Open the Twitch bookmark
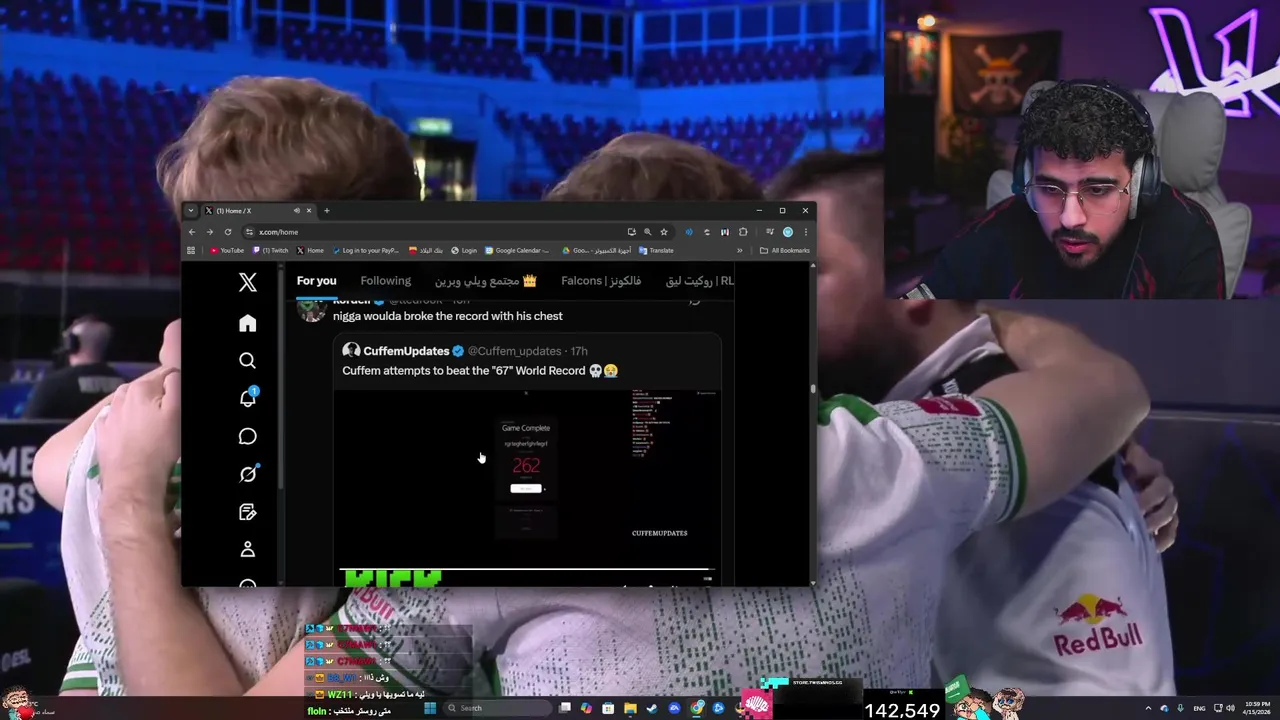This screenshot has width=1280, height=720. pyautogui.click(x=270, y=250)
